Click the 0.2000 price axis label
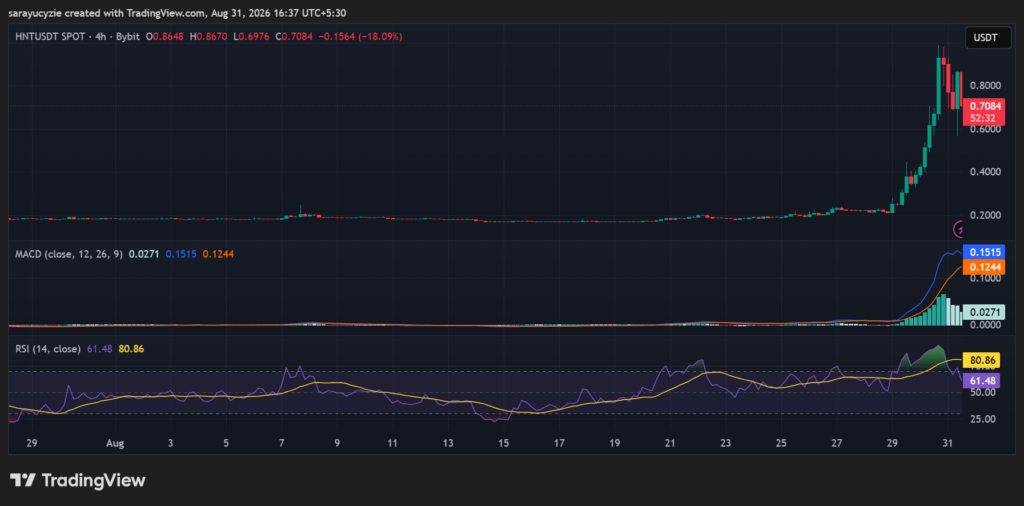 (984, 215)
